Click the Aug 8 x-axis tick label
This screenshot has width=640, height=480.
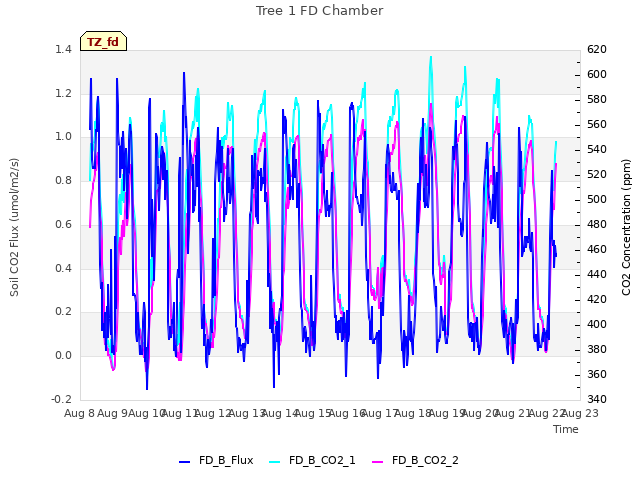point(79,413)
